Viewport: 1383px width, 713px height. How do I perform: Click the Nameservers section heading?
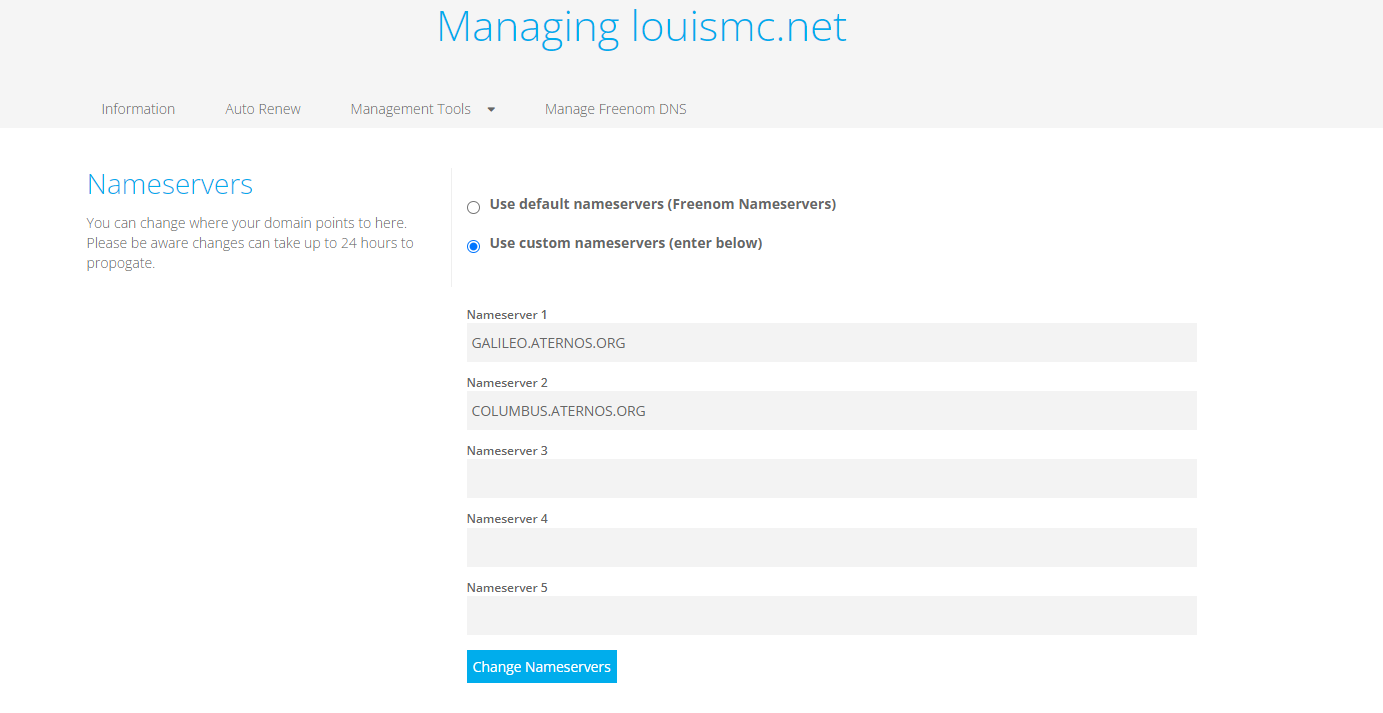(170, 184)
